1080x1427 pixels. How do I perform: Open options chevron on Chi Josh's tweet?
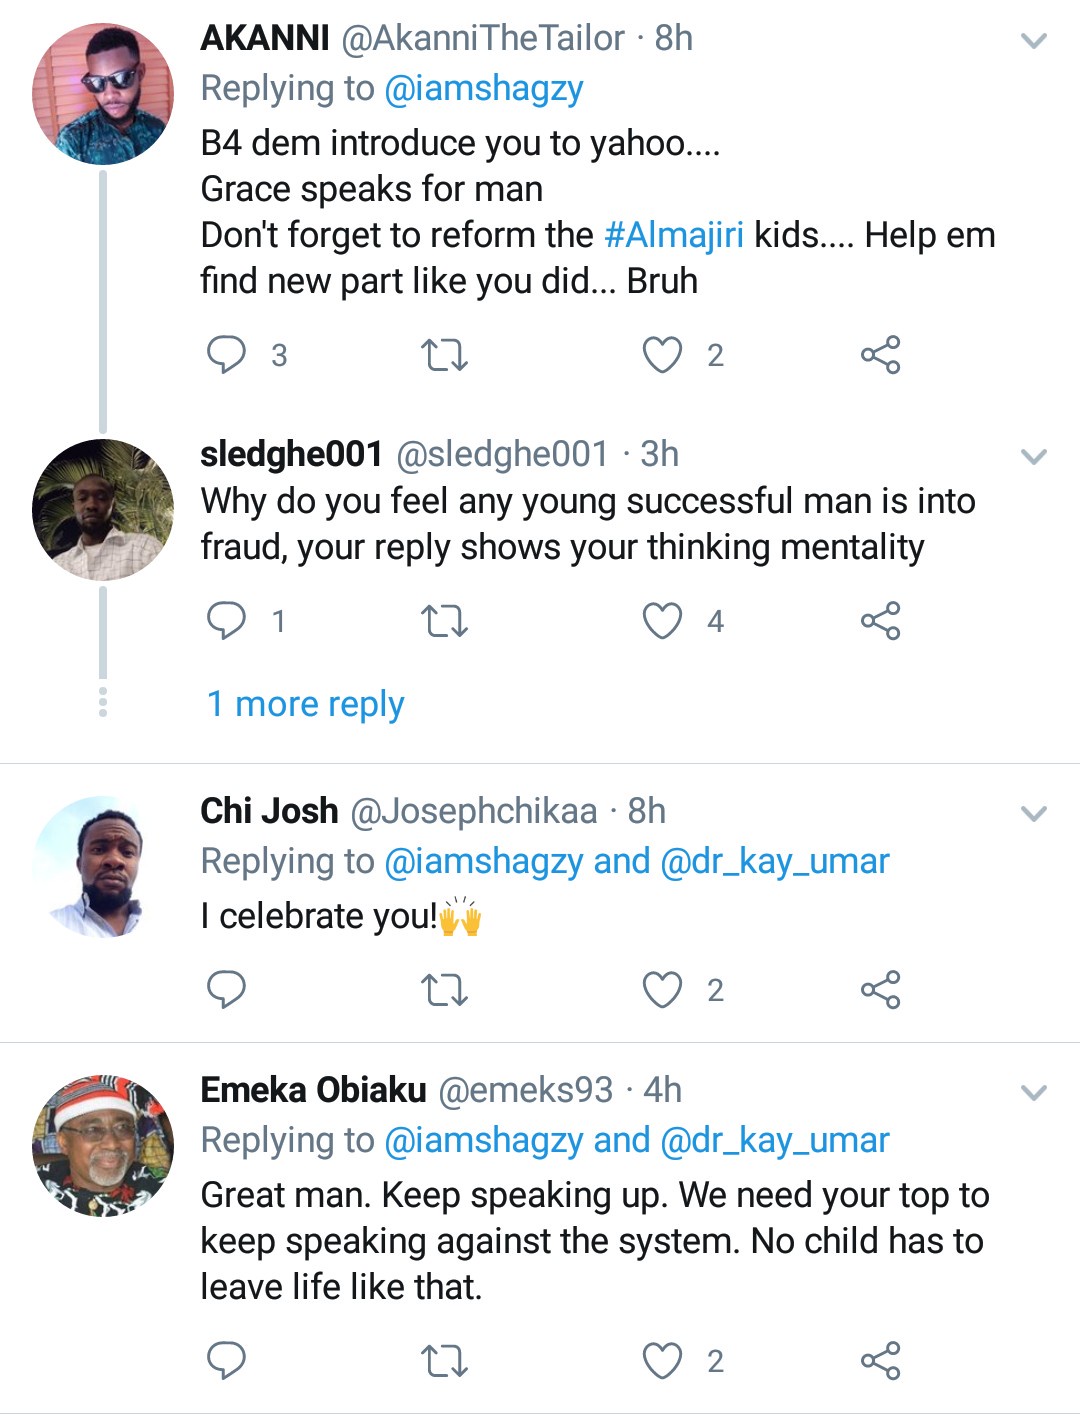1033,814
